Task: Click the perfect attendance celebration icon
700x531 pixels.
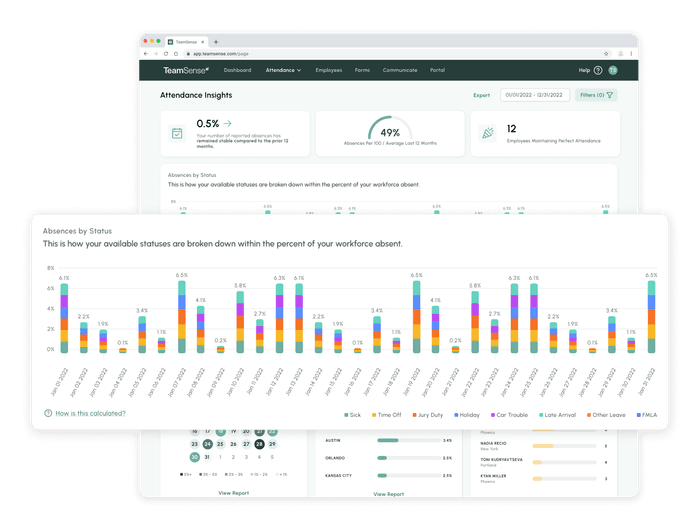Action: (487, 132)
